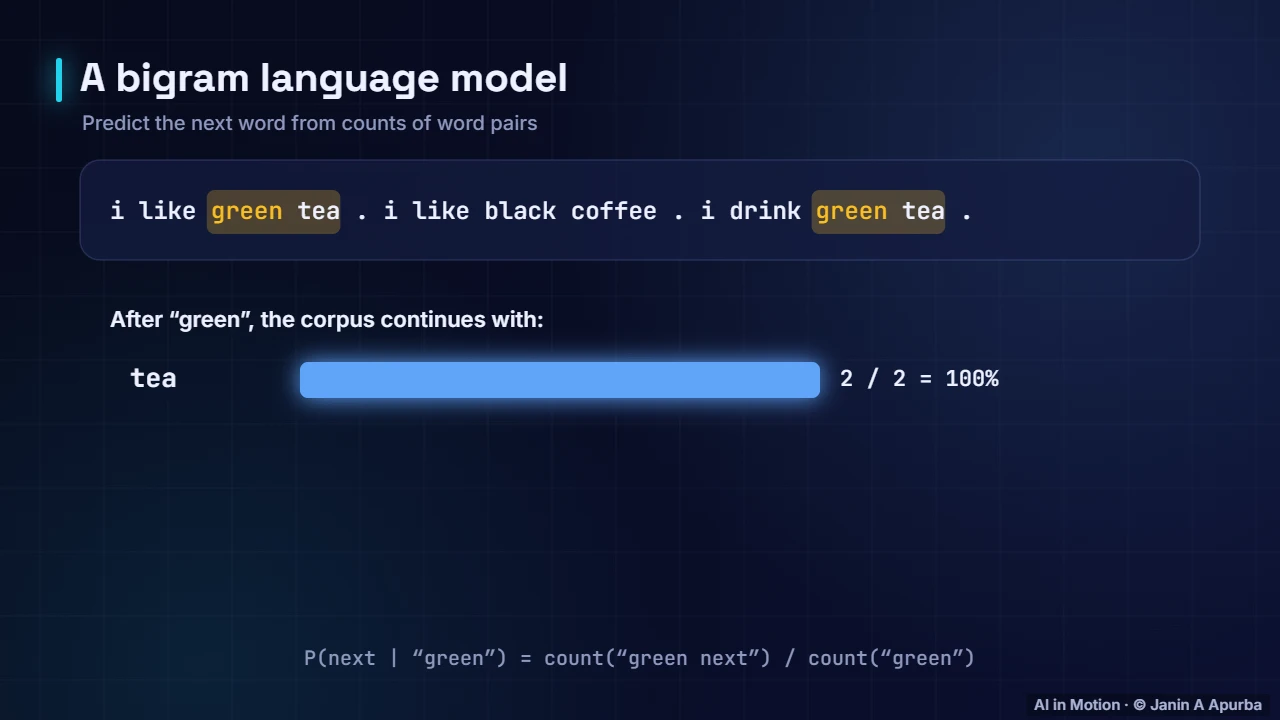The height and width of the screenshot is (720, 1280).
Task: Click the subtitle about counts of word pairs
Action: pyautogui.click(x=310, y=123)
